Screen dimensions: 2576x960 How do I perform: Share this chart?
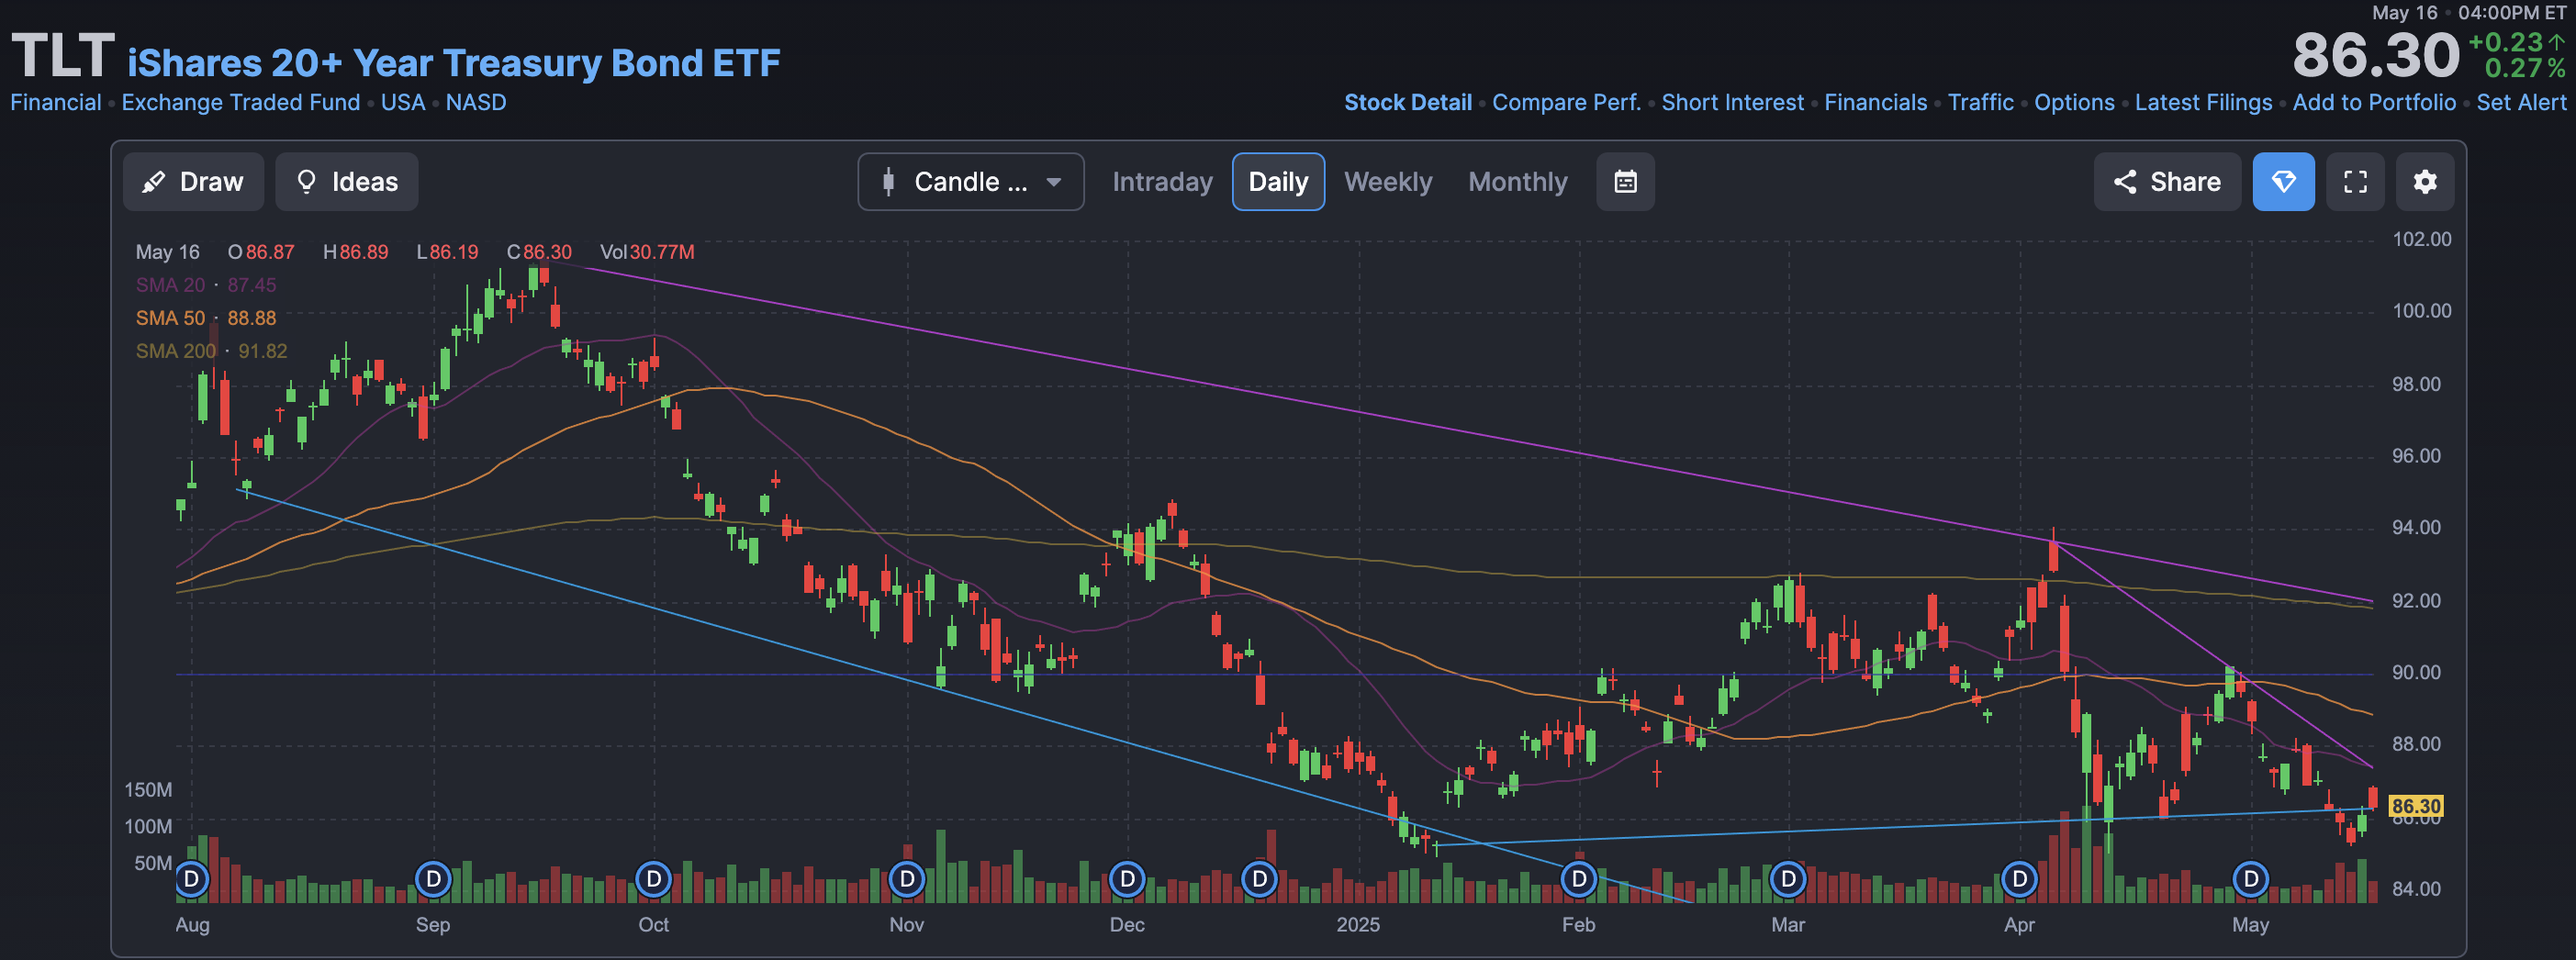[x=2167, y=182]
